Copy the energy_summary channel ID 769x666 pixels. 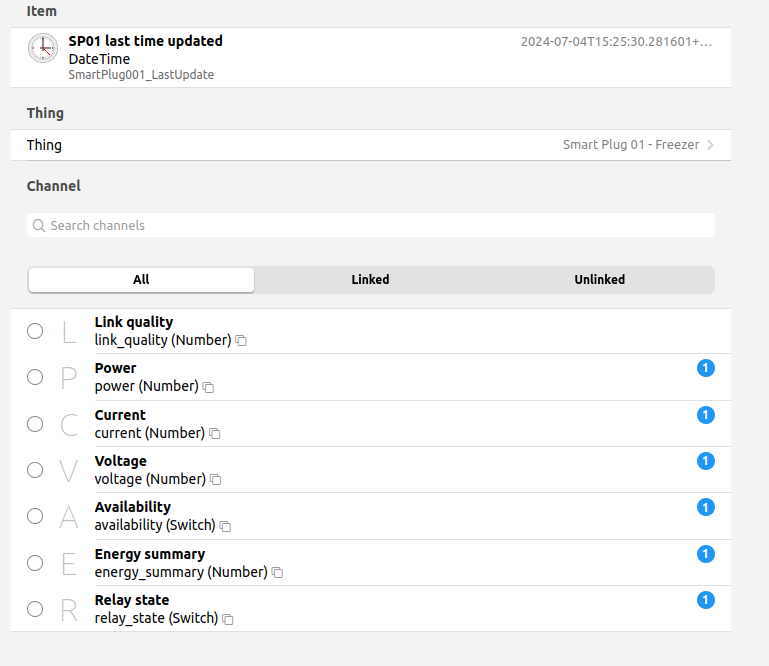[x=277, y=573]
